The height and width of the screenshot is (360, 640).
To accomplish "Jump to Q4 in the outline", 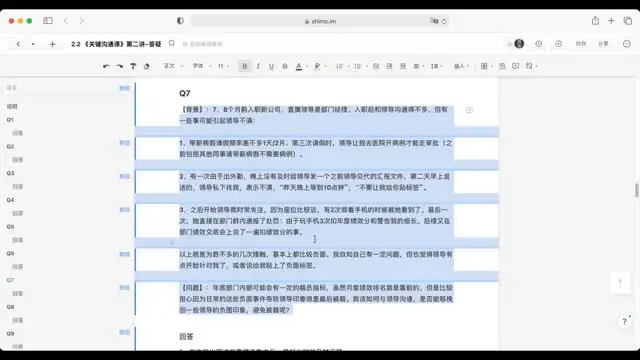I will point(10,200).
